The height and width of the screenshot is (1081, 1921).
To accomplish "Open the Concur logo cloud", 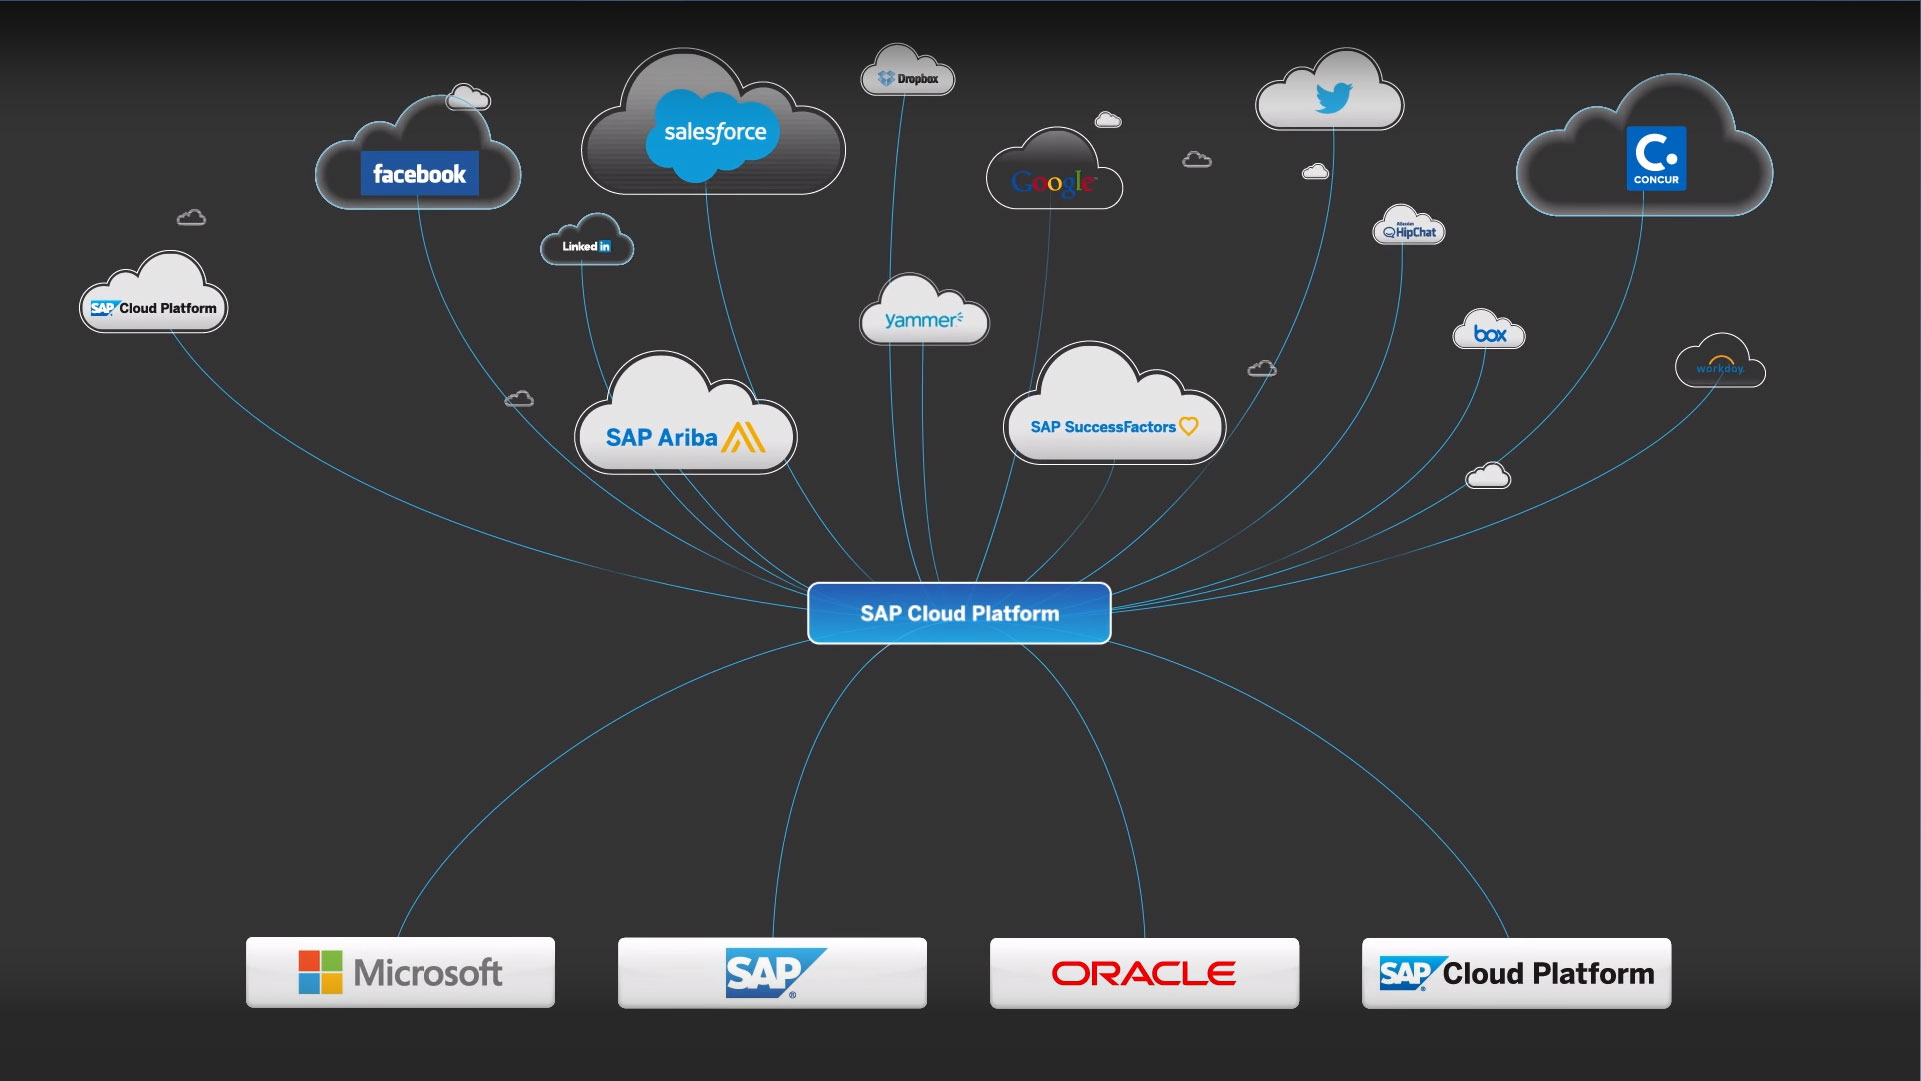I will [x=1656, y=158].
